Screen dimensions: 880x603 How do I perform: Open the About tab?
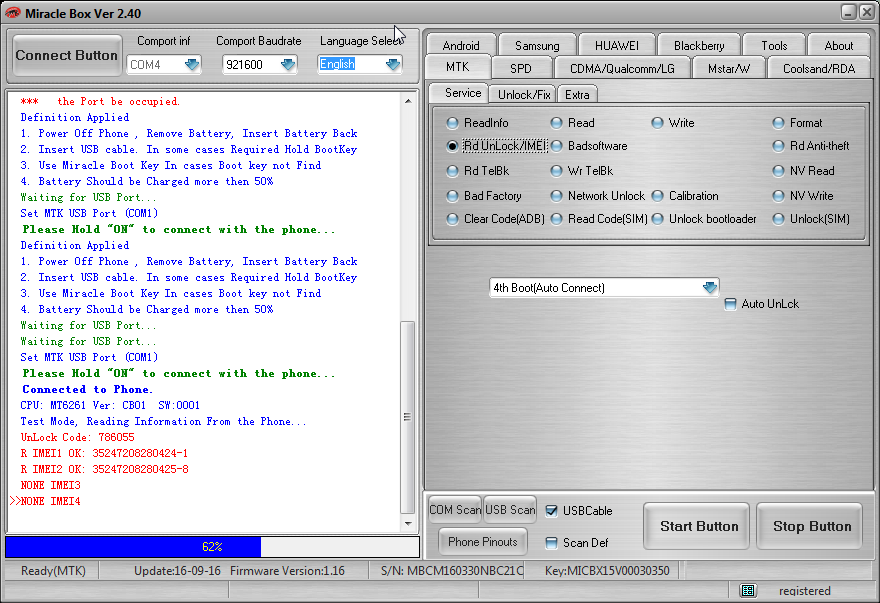tap(838, 45)
